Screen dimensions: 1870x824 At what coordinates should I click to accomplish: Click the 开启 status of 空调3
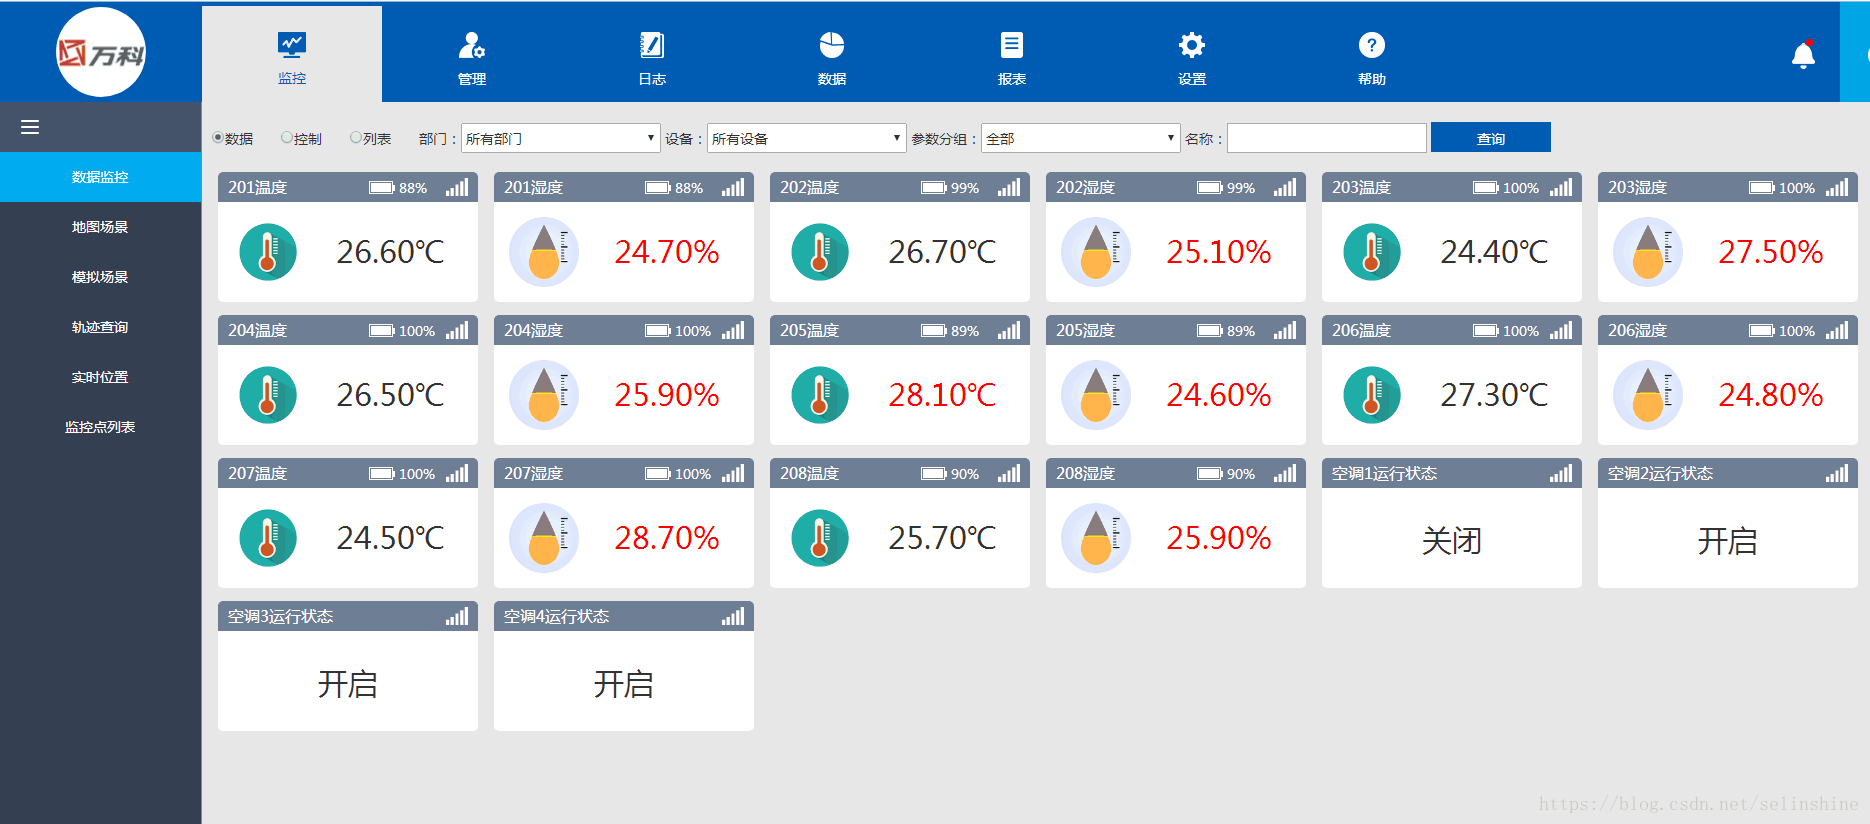point(348,684)
